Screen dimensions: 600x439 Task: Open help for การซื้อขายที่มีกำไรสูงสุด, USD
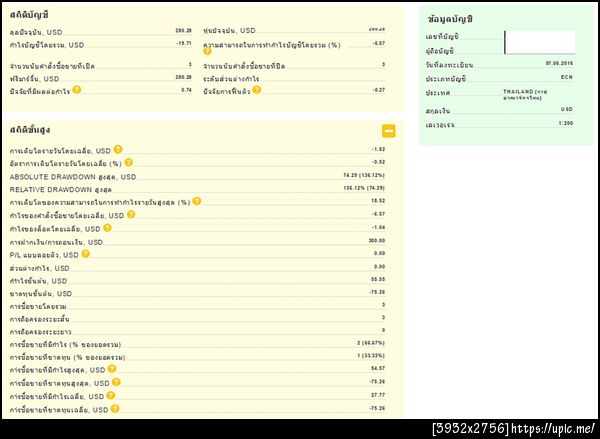click(x=112, y=369)
